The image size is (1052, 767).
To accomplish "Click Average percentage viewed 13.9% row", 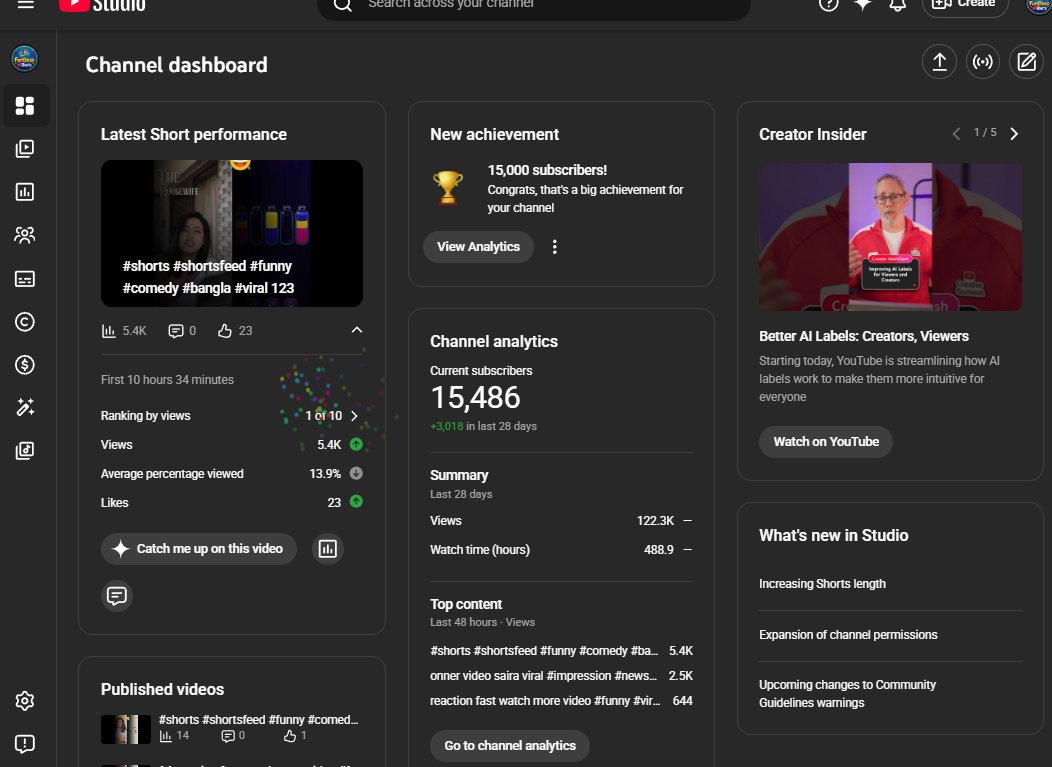I will (x=231, y=474).
